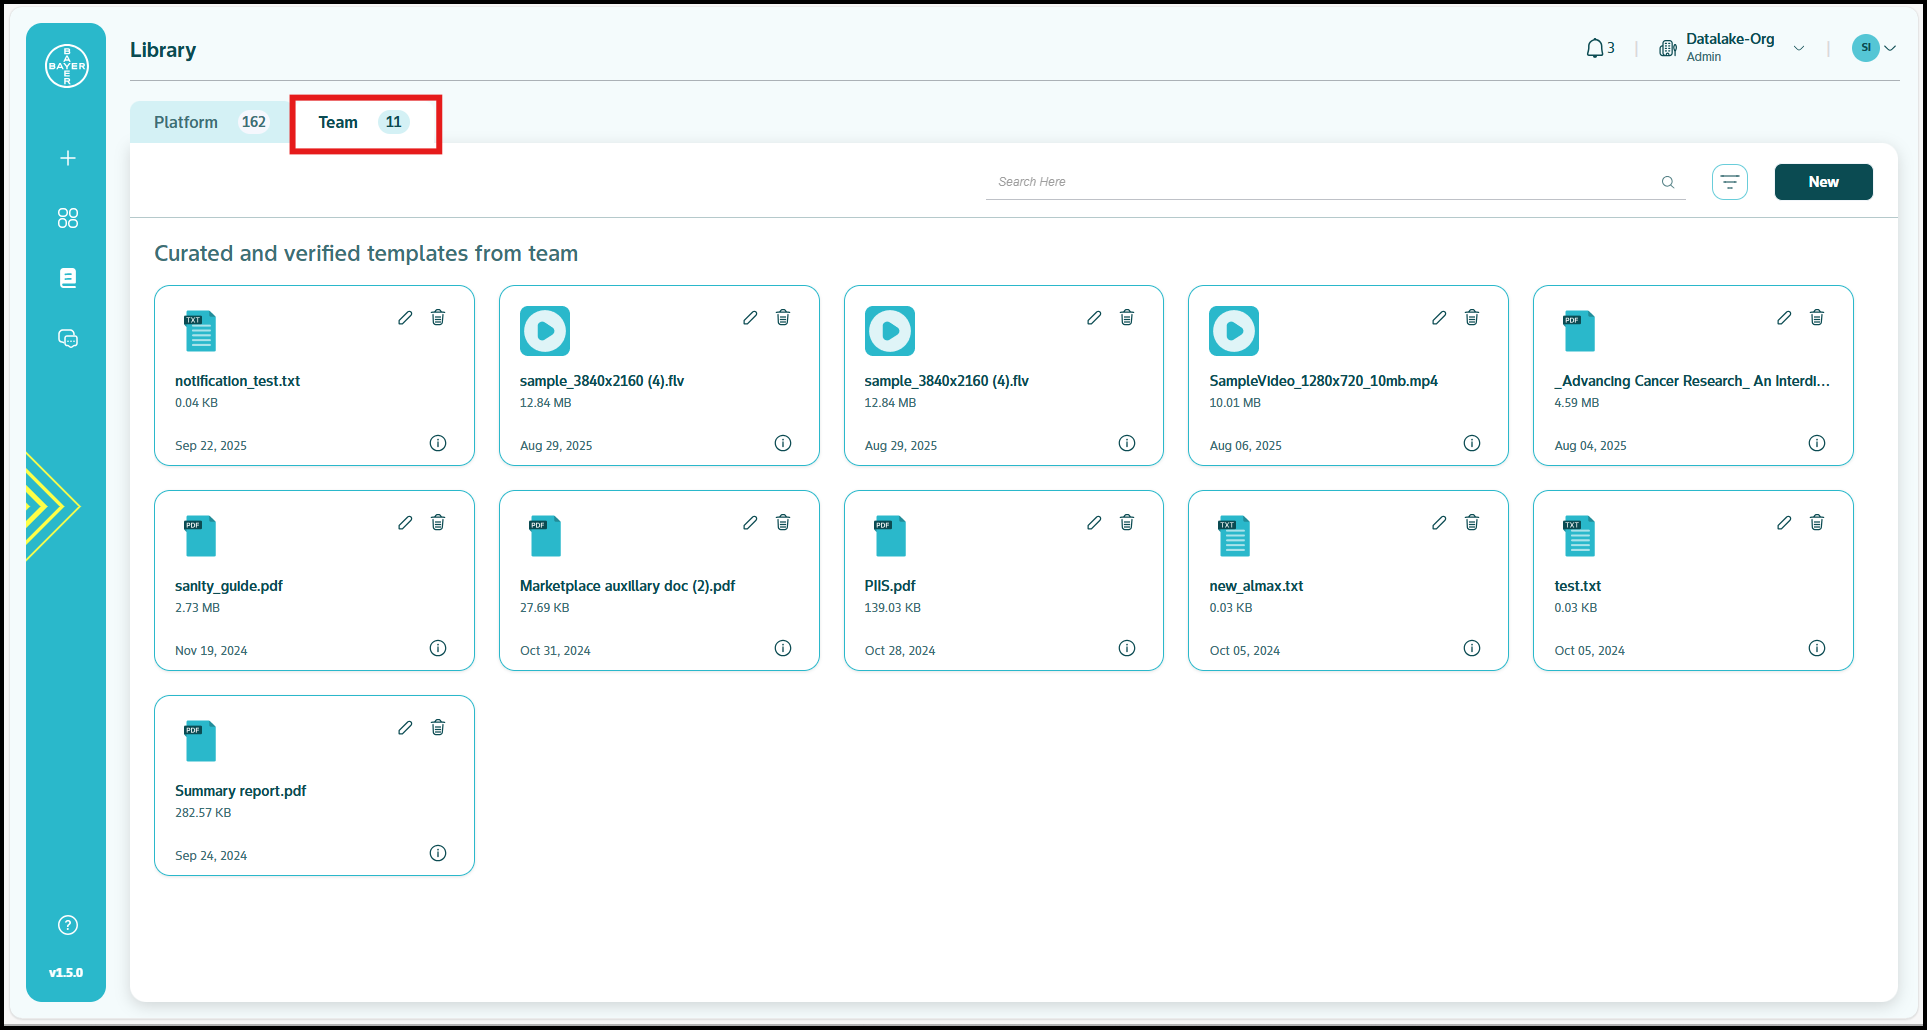Click the search magnifier icon

[1668, 182]
